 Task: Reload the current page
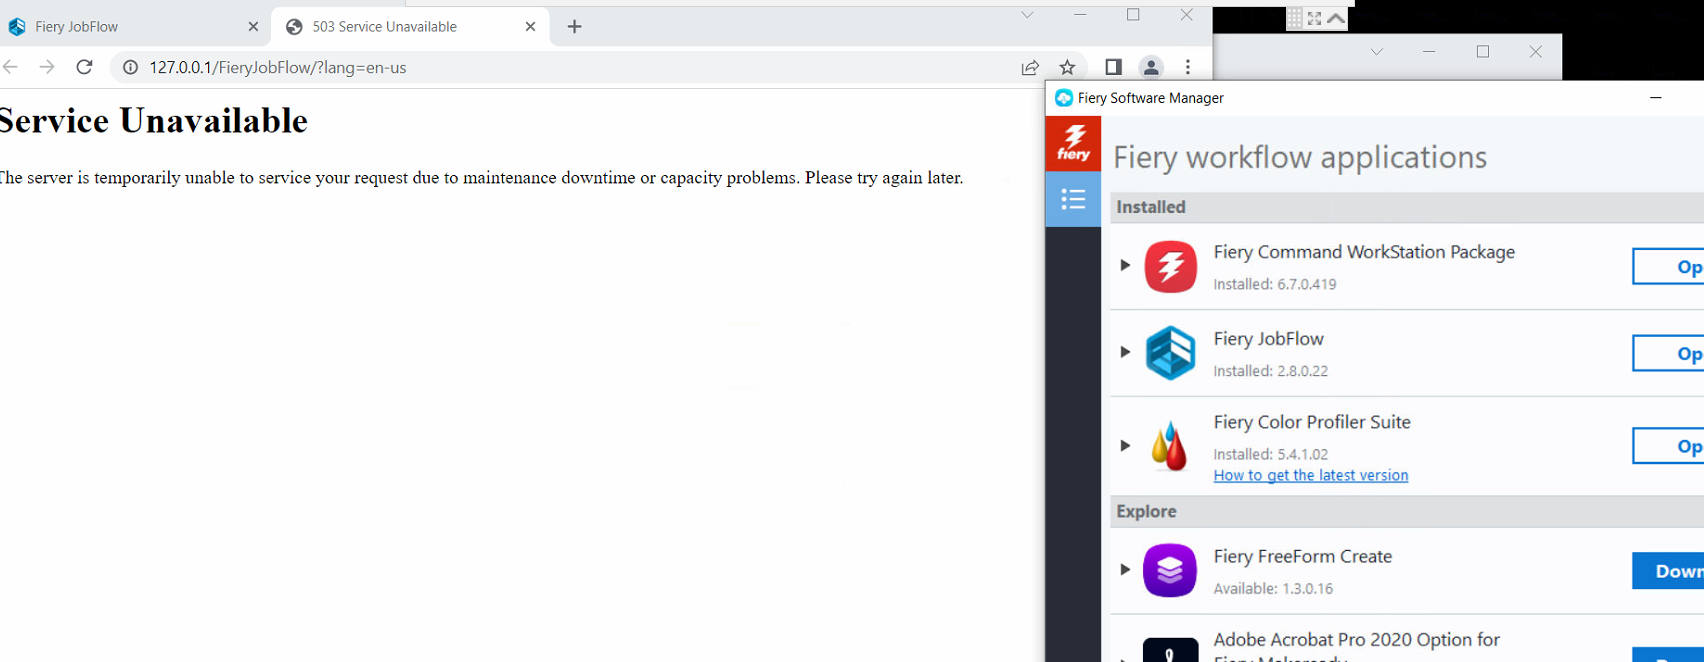pyautogui.click(x=85, y=67)
